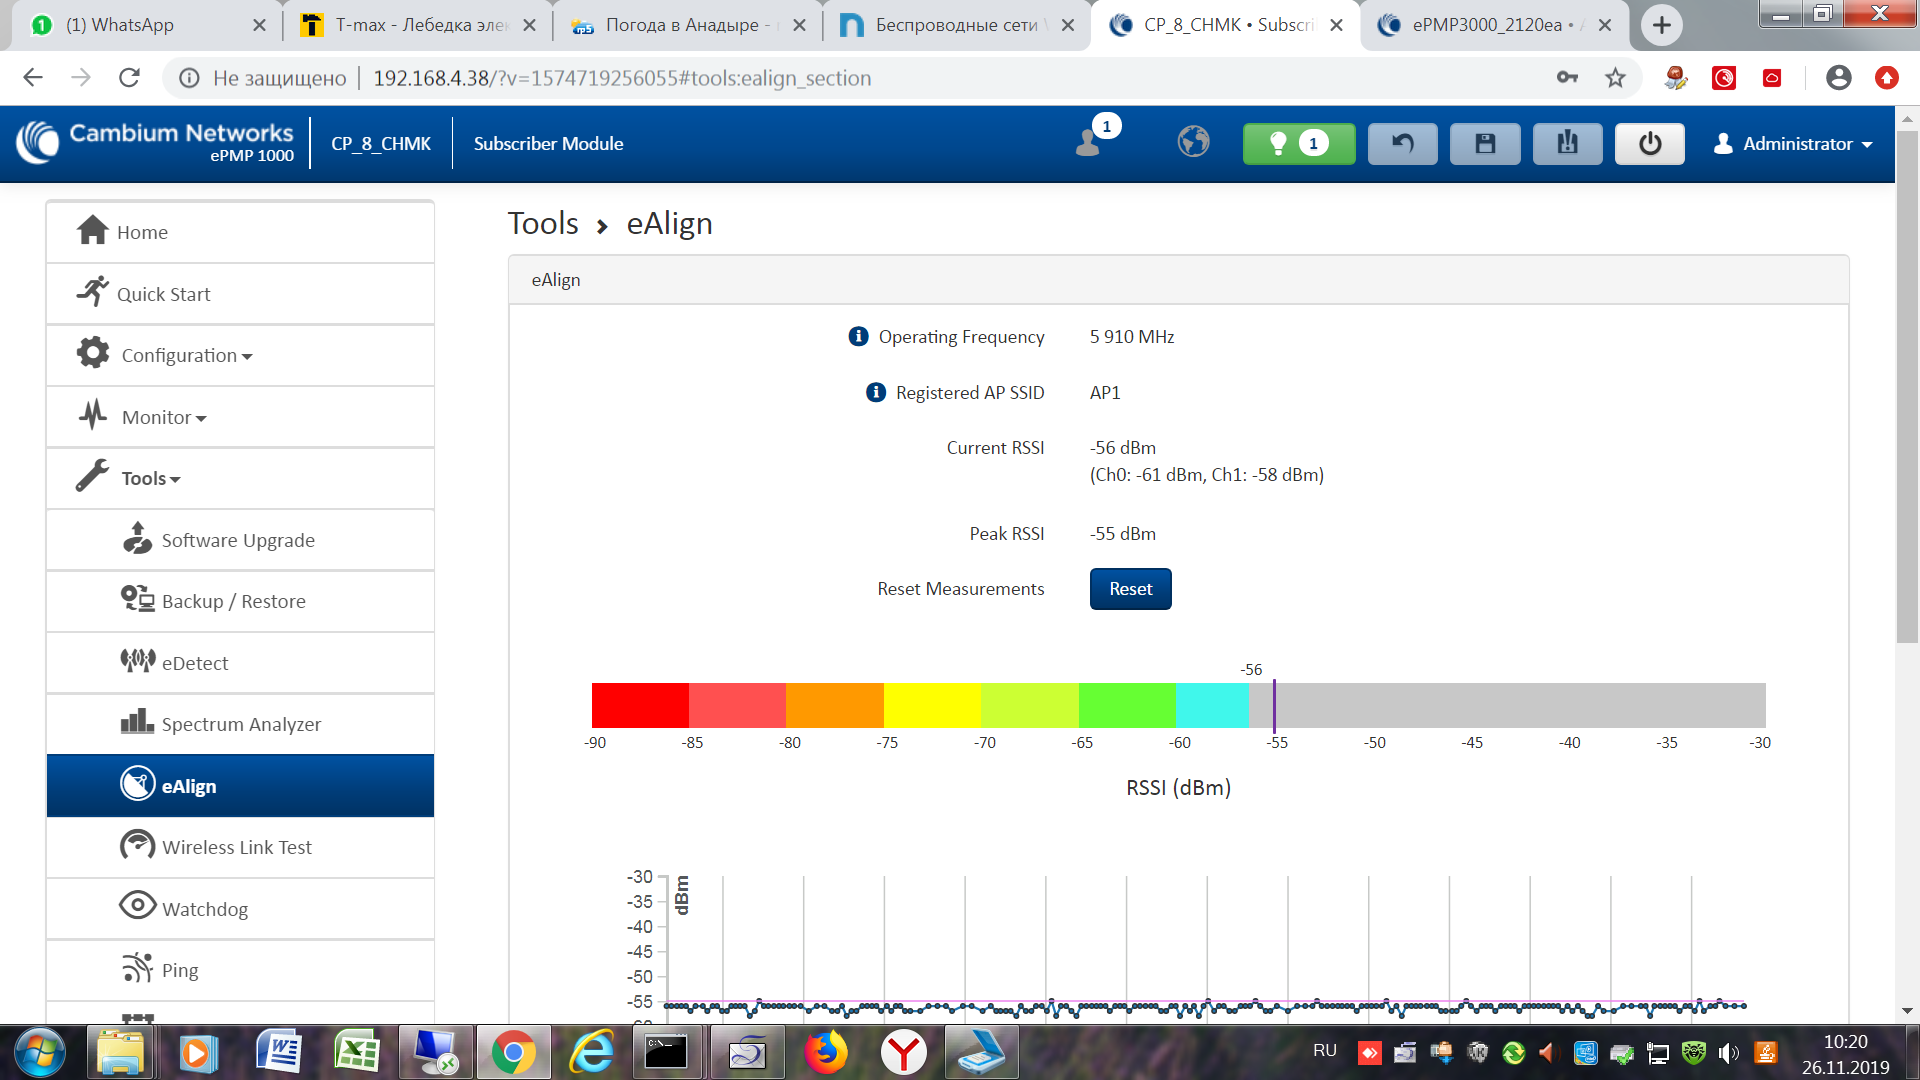Open the Administrator dropdown
1920x1080 pixels.
tap(1794, 144)
